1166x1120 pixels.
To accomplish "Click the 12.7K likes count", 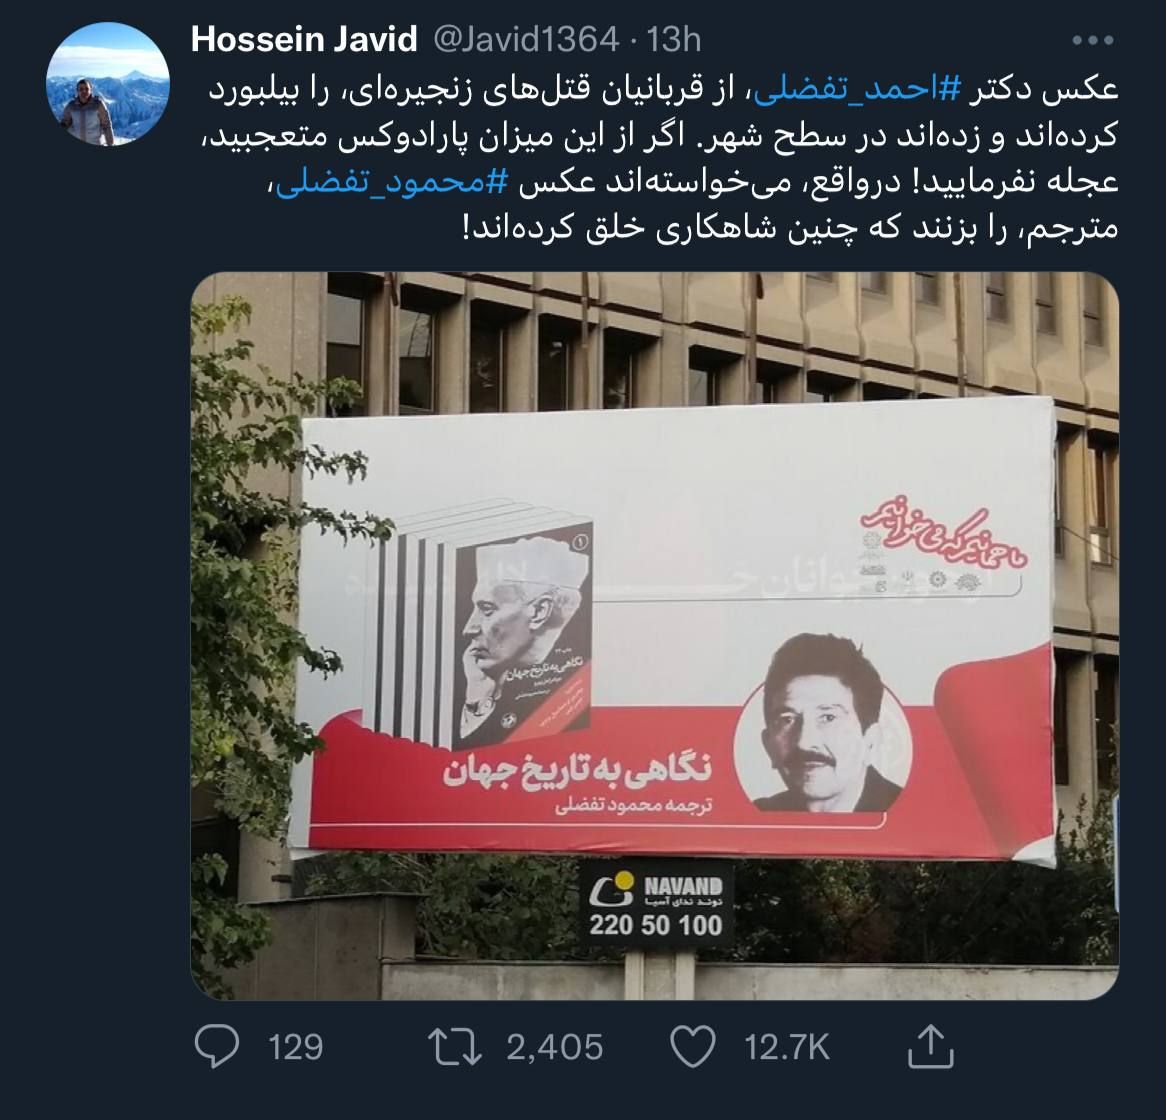I will [x=787, y=1047].
